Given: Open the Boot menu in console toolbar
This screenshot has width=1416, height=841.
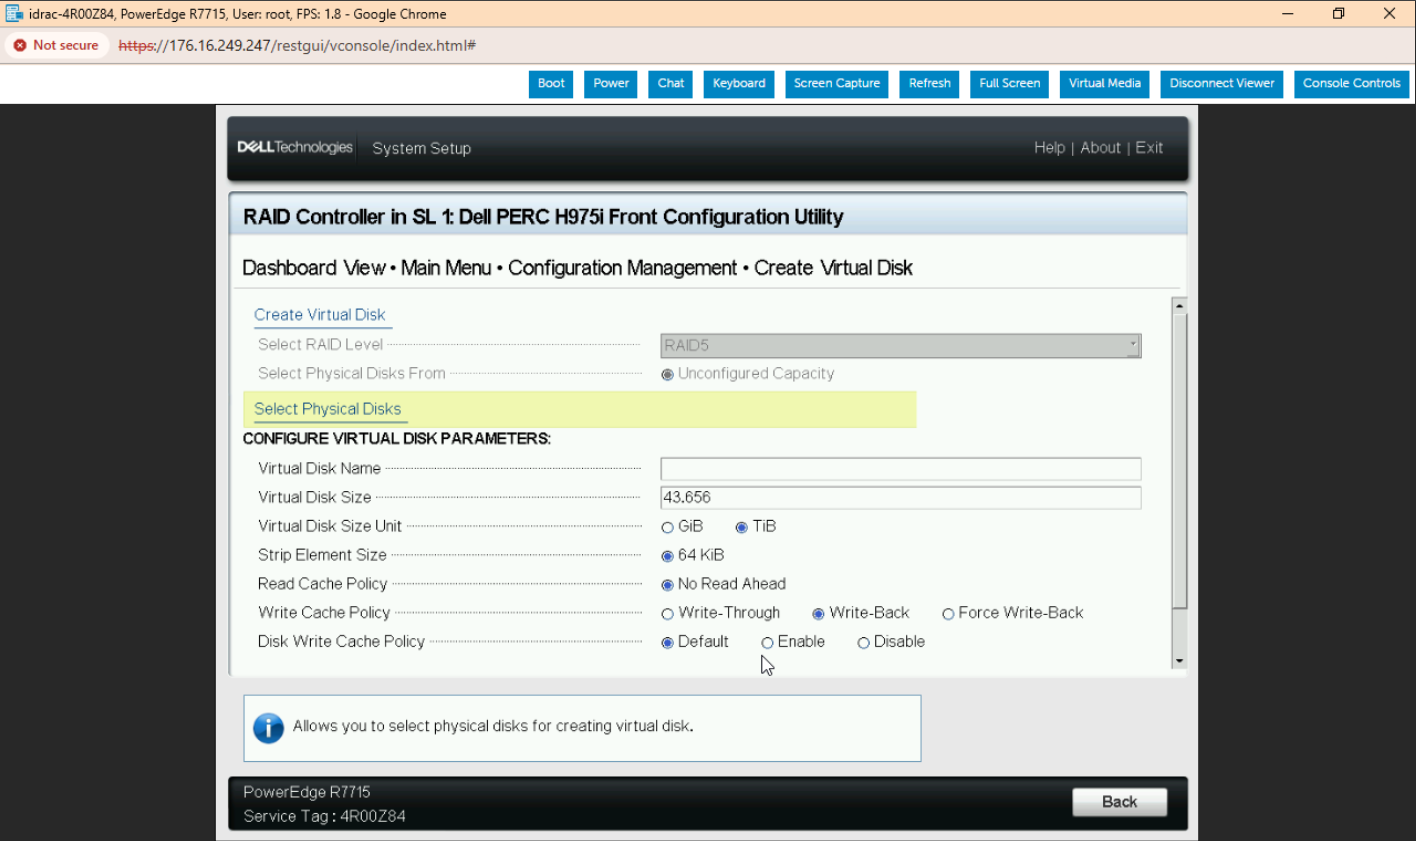Looking at the screenshot, I should 551,84.
